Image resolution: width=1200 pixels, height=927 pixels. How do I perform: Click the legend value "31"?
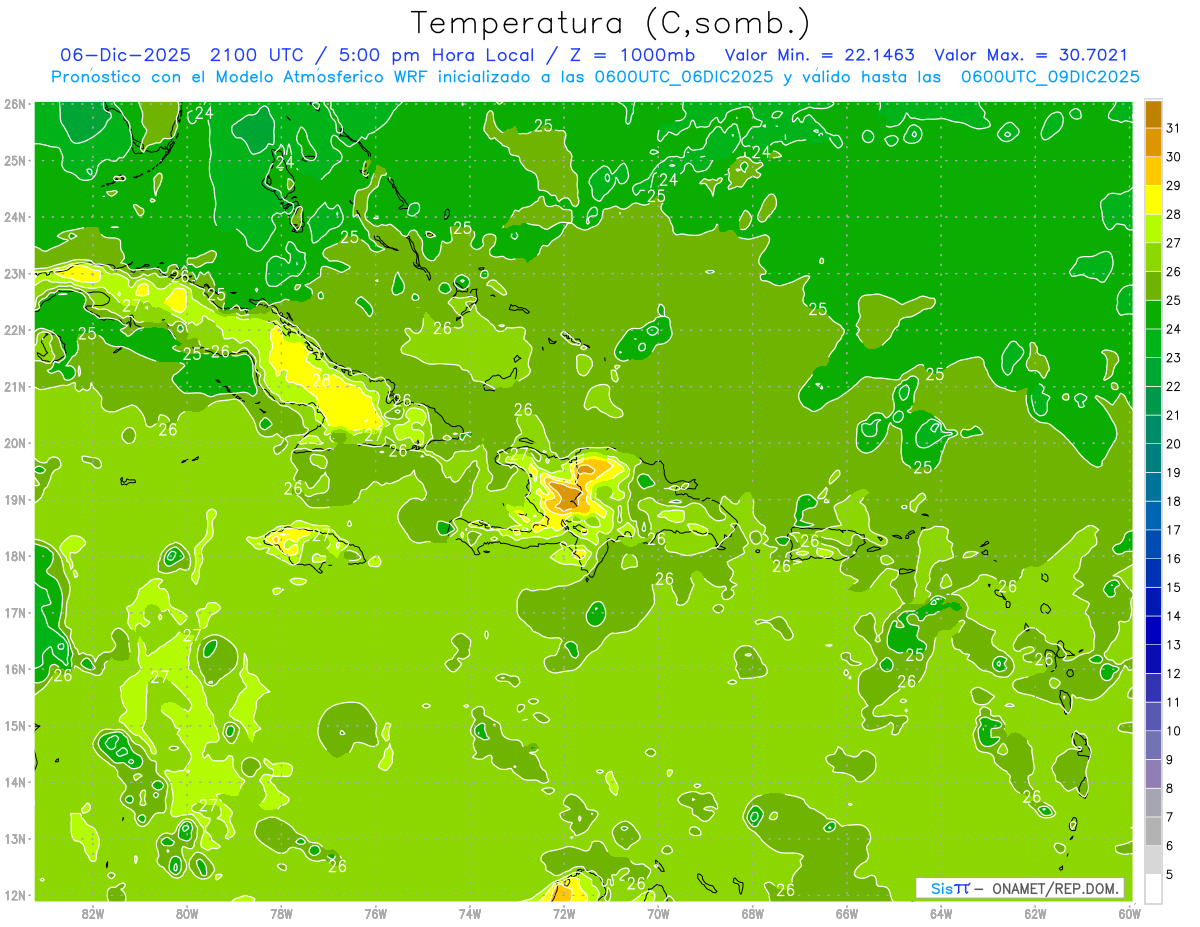click(x=1173, y=128)
